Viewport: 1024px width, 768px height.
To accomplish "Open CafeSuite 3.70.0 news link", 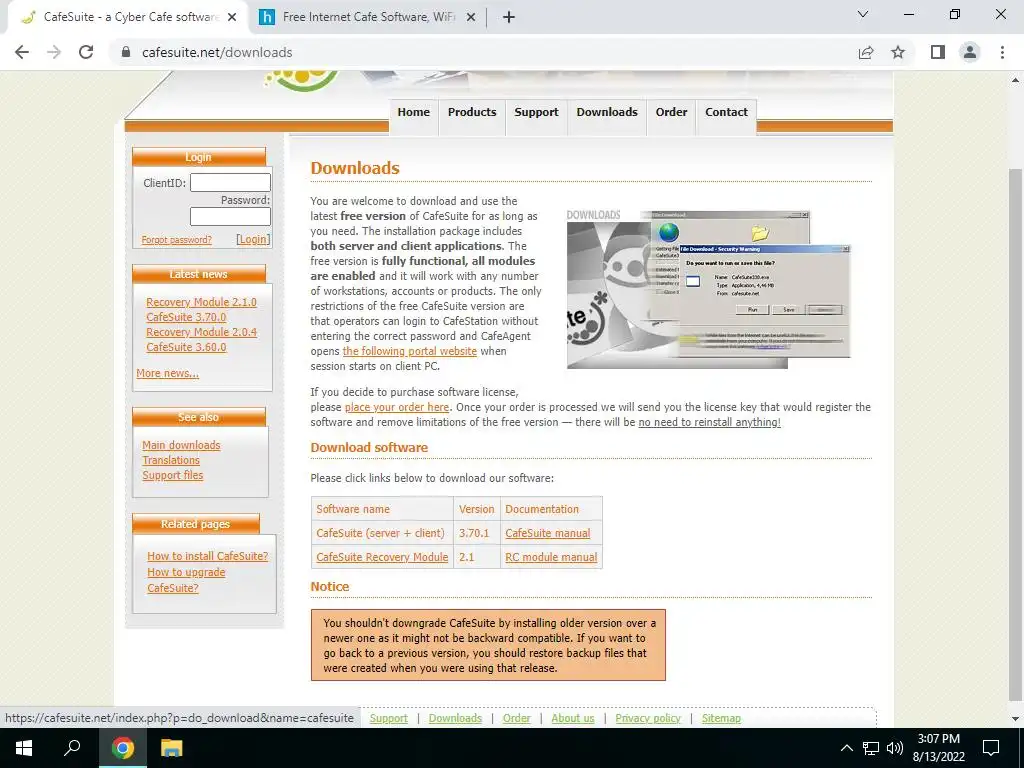I will 186,317.
